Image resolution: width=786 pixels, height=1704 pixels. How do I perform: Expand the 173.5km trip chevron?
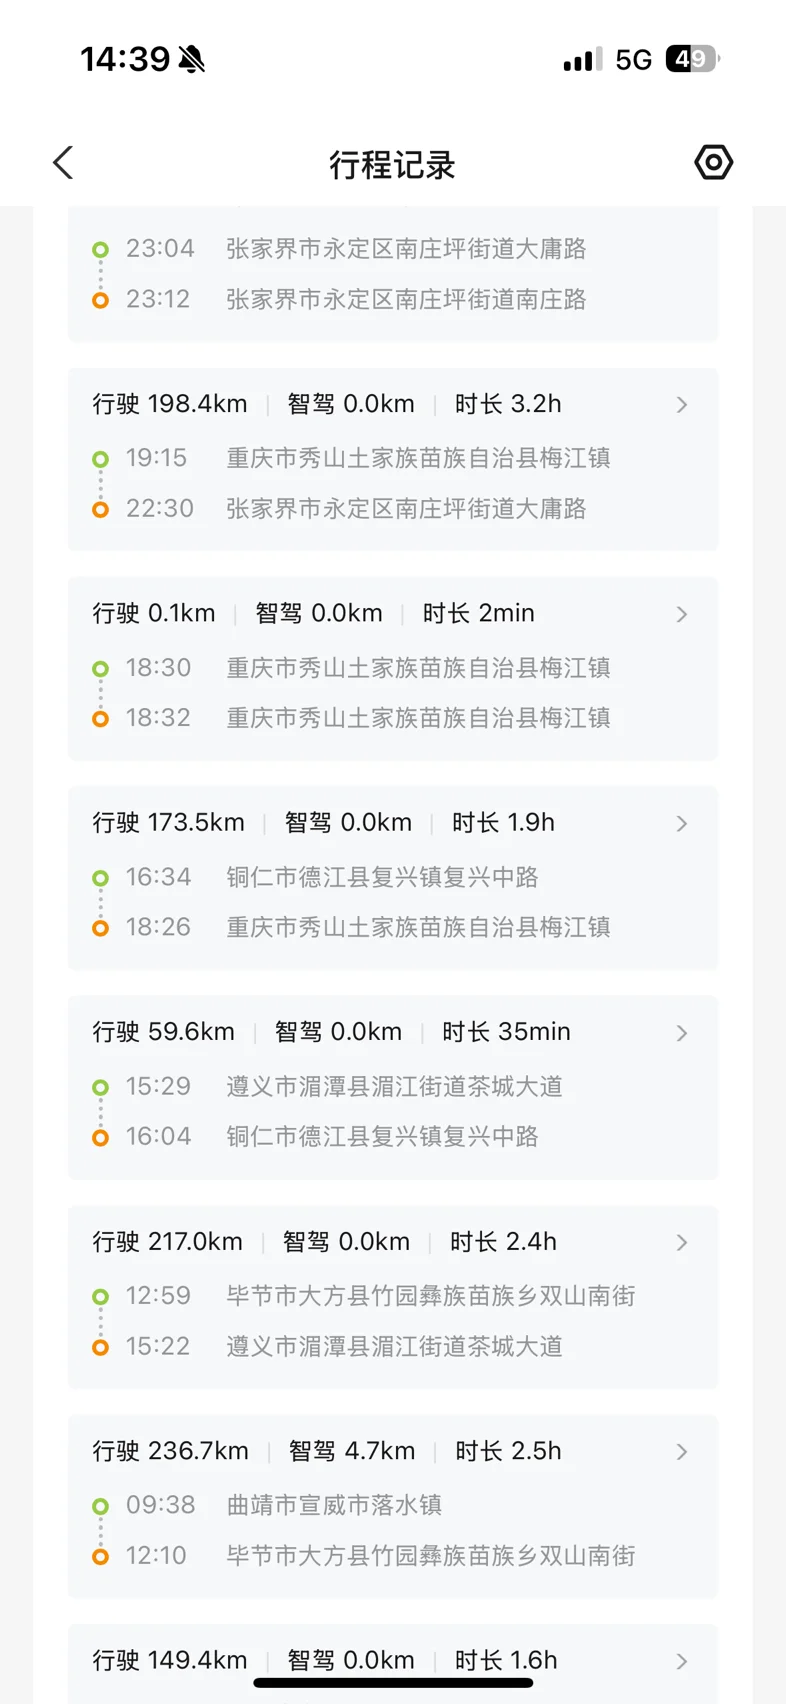pyautogui.click(x=682, y=824)
